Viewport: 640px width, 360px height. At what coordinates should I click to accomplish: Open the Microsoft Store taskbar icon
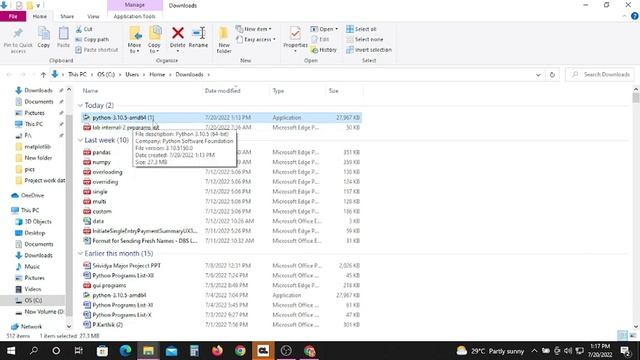click(102, 351)
